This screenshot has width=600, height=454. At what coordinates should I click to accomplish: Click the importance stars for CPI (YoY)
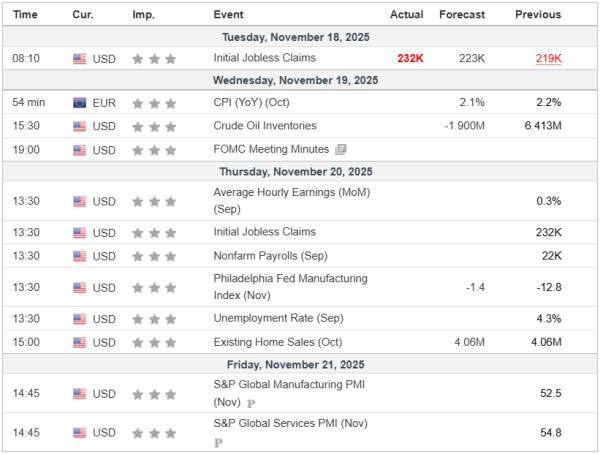tap(154, 103)
